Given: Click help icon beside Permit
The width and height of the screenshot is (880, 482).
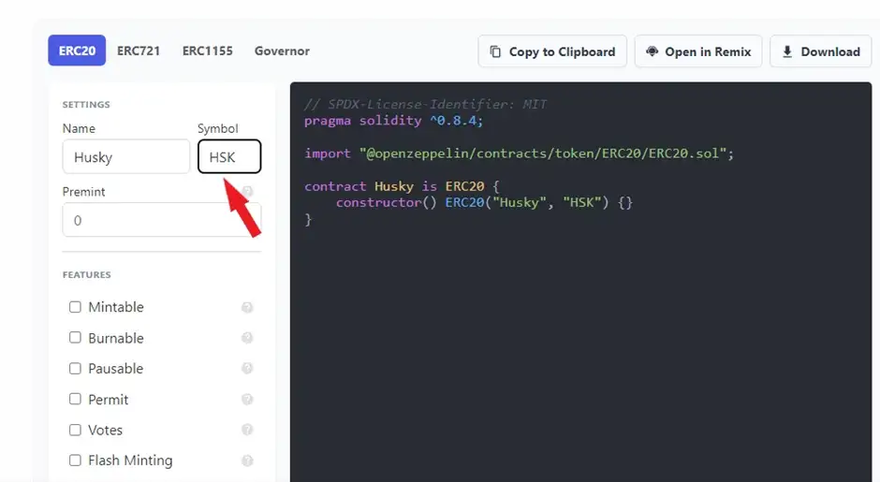Looking at the screenshot, I should point(247,400).
